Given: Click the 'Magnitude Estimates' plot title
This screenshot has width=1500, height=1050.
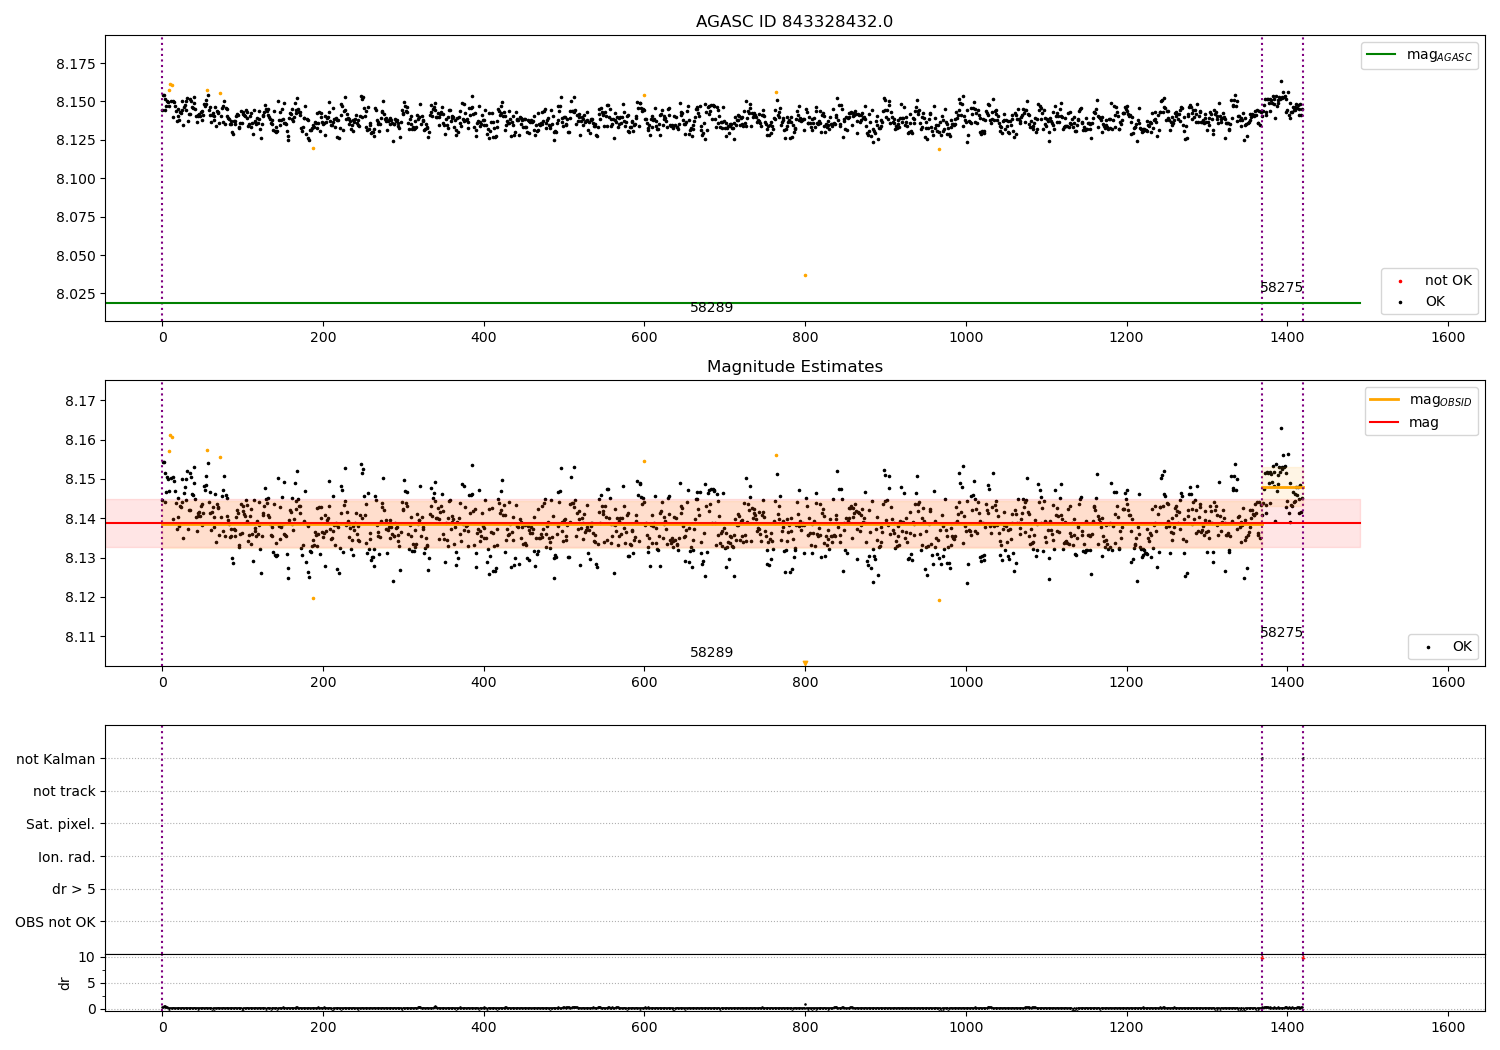Looking at the screenshot, I should (794, 367).
